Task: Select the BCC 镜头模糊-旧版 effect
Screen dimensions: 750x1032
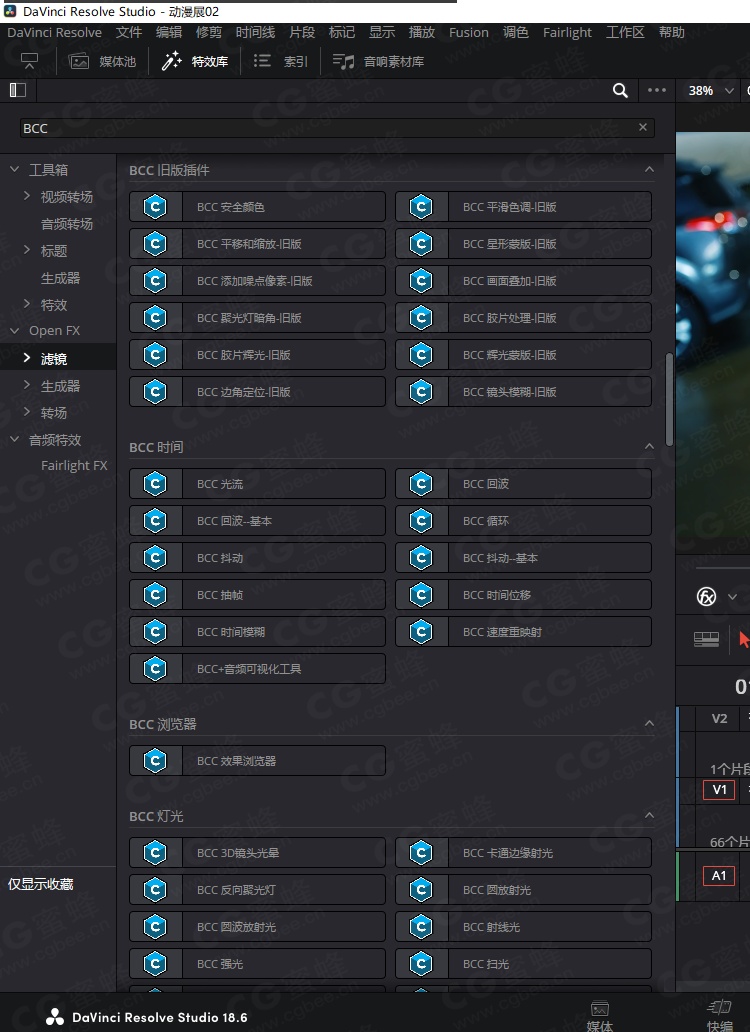Action: (523, 392)
